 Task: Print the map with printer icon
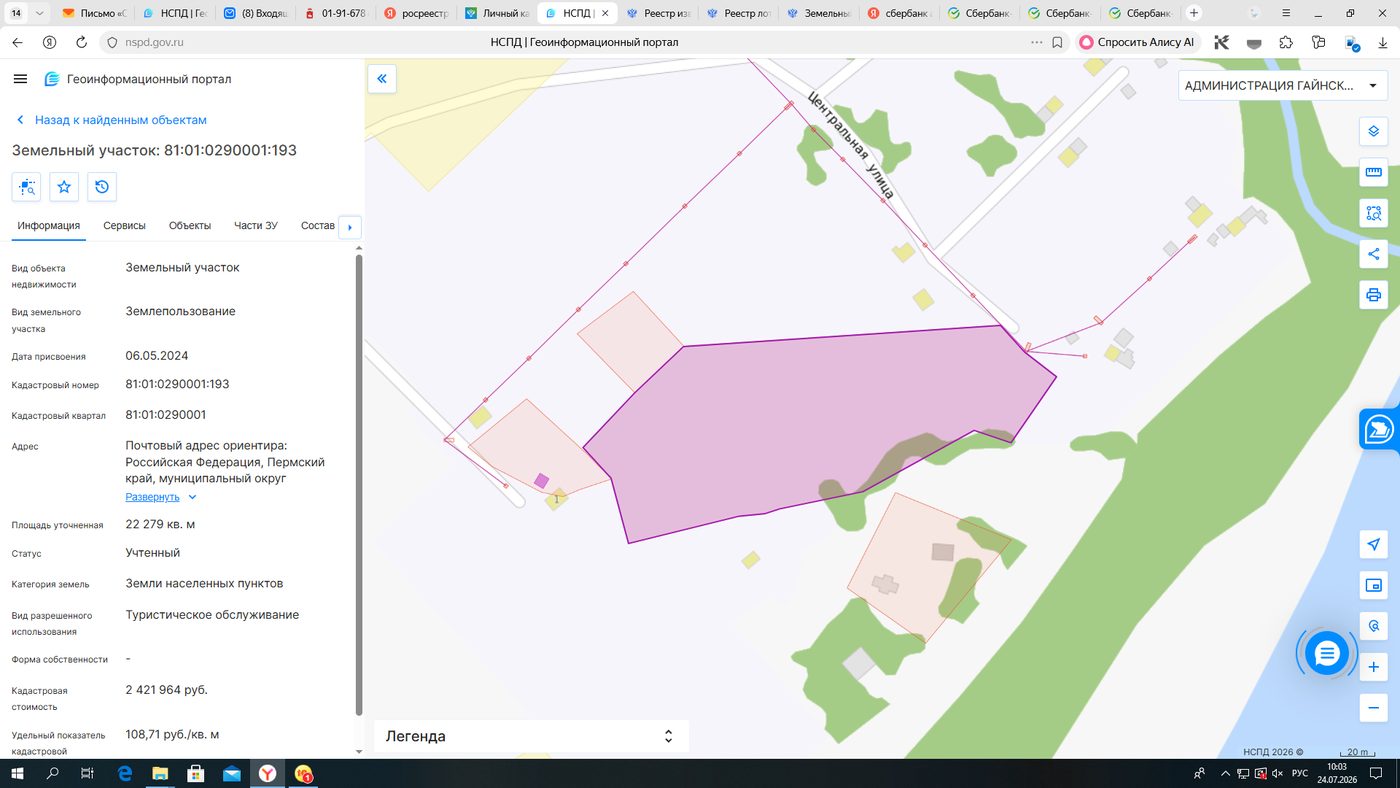[1374, 295]
